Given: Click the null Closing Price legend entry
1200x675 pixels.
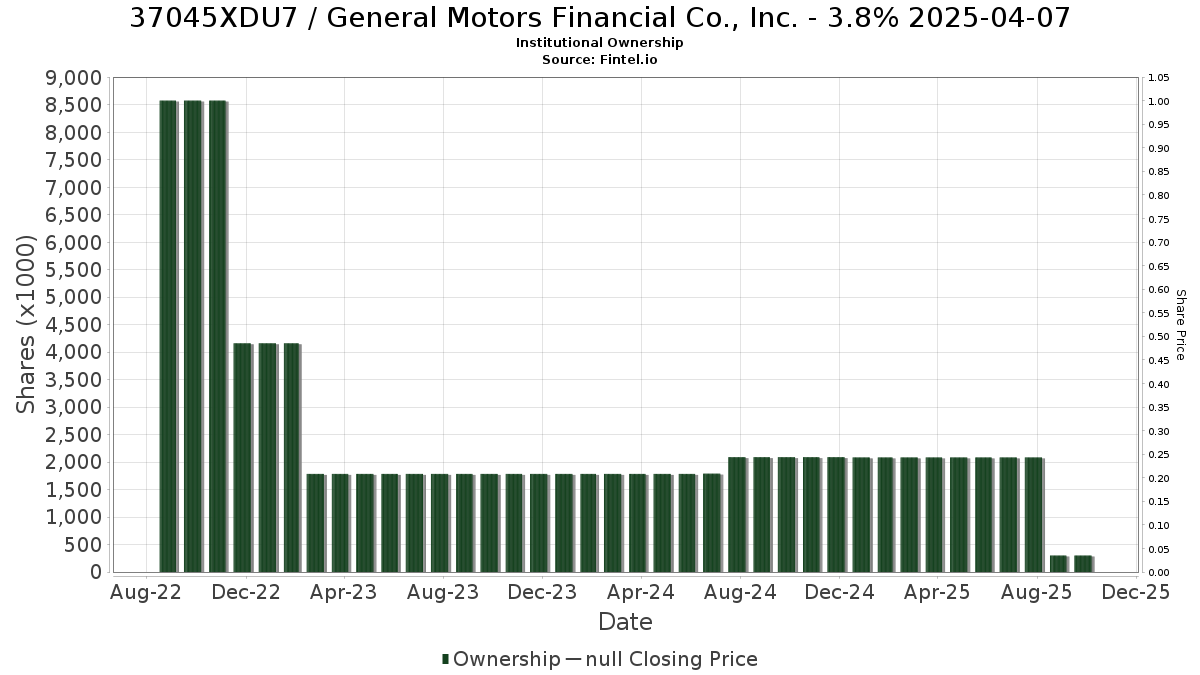Looking at the screenshot, I should point(661,659).
